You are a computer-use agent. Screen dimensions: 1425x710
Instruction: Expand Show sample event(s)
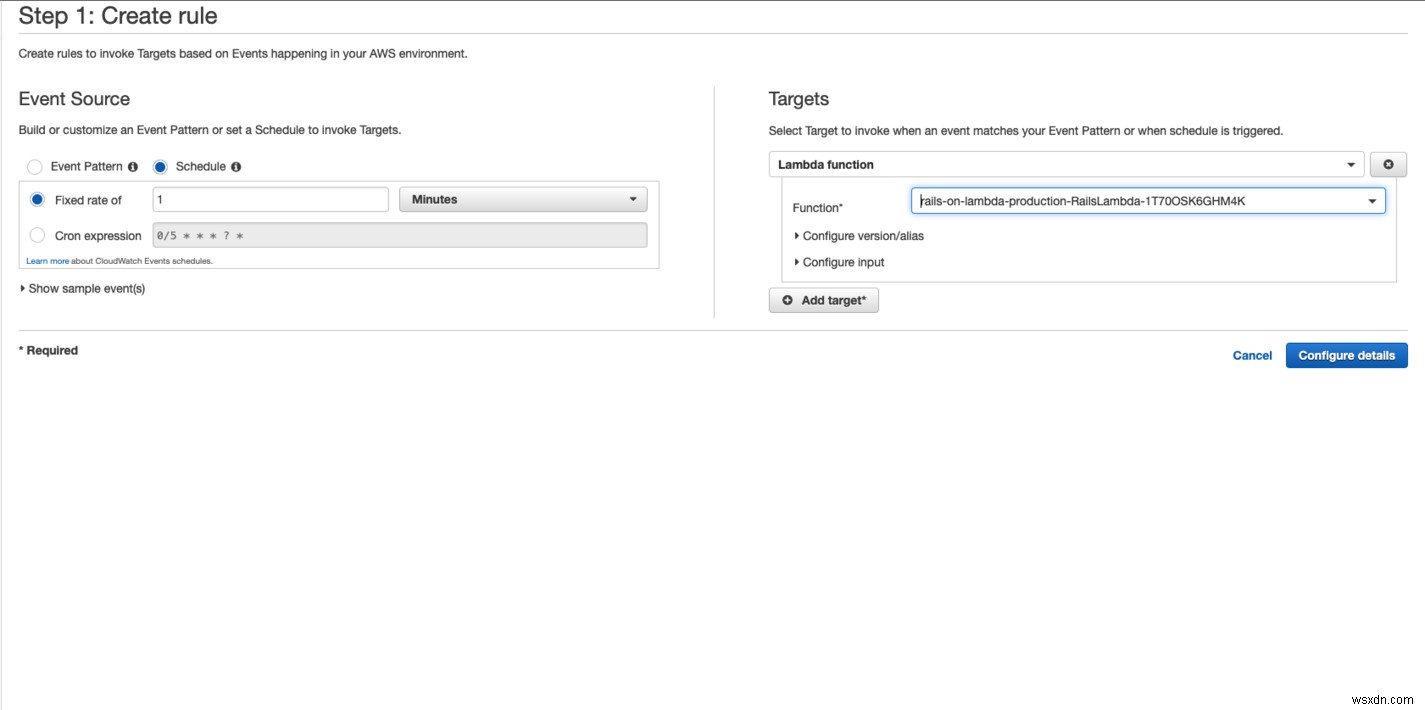coord(82,288)
